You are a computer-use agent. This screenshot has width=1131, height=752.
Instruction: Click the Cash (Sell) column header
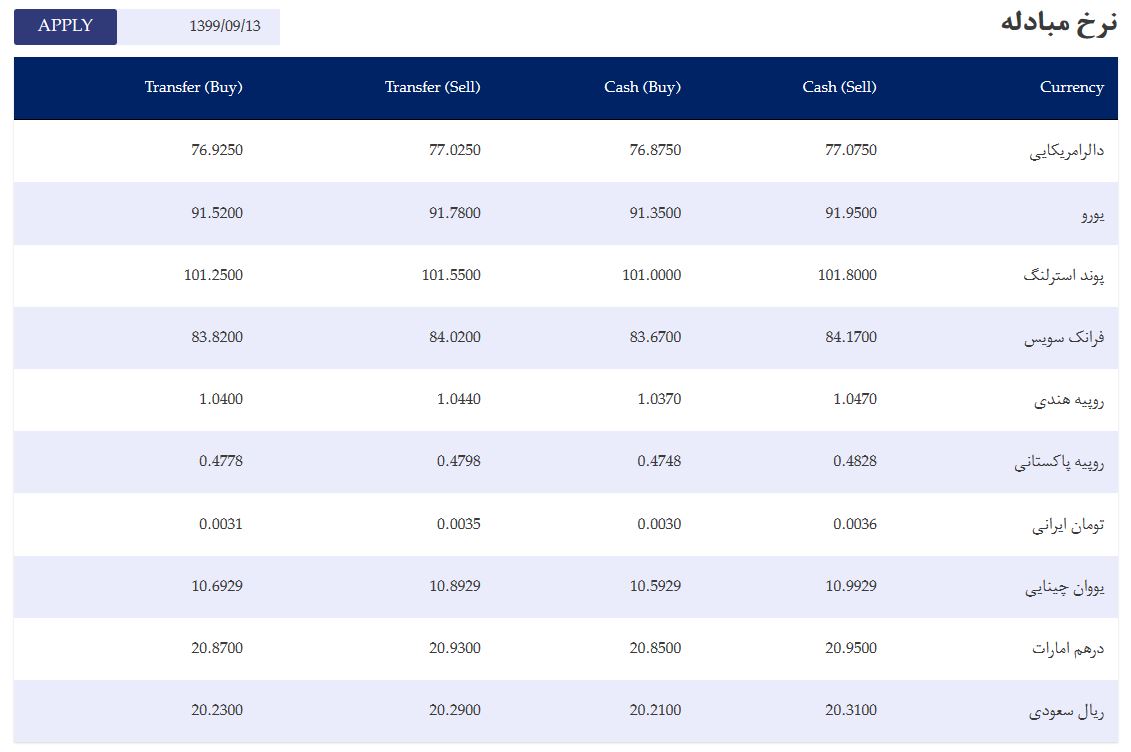839,87
